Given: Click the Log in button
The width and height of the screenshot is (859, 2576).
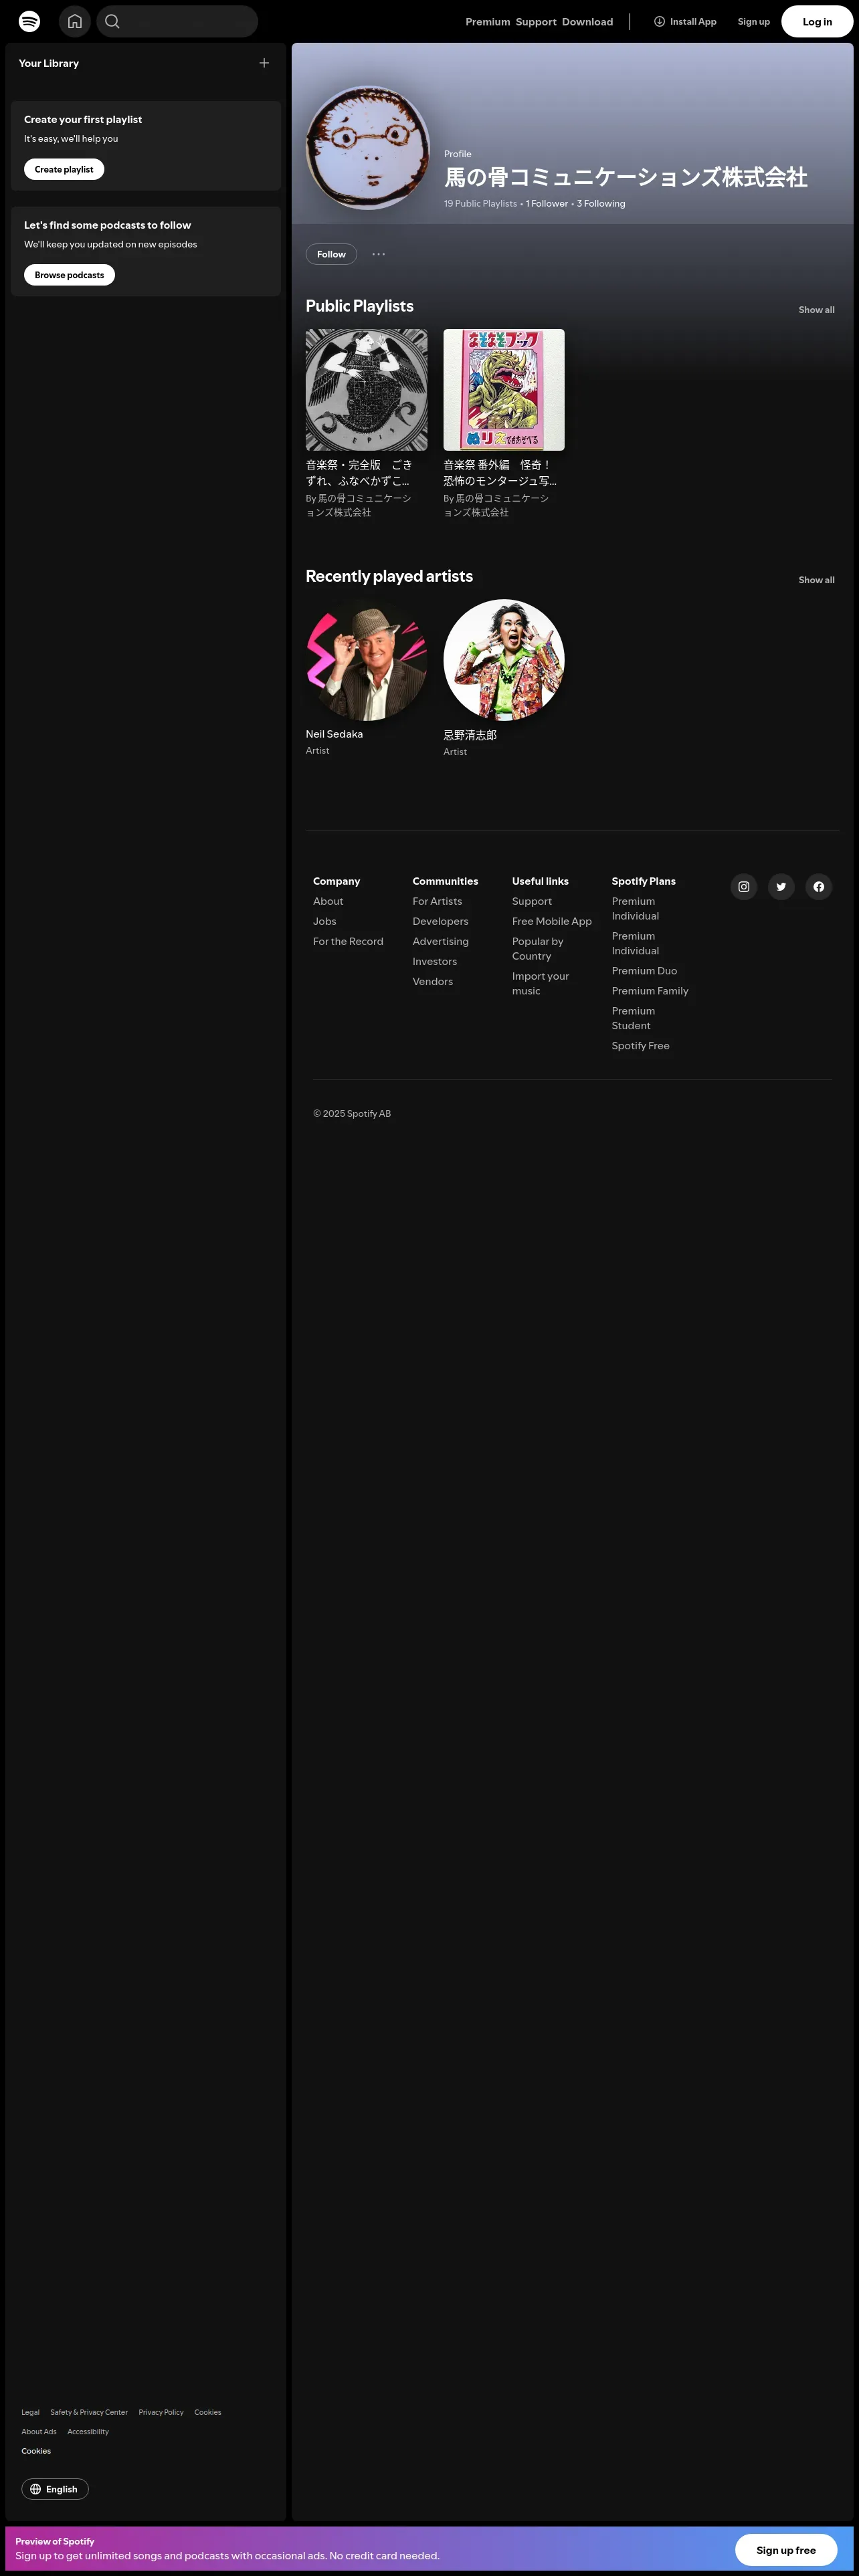Looking at the screenshot, I should tap(817, 21).
